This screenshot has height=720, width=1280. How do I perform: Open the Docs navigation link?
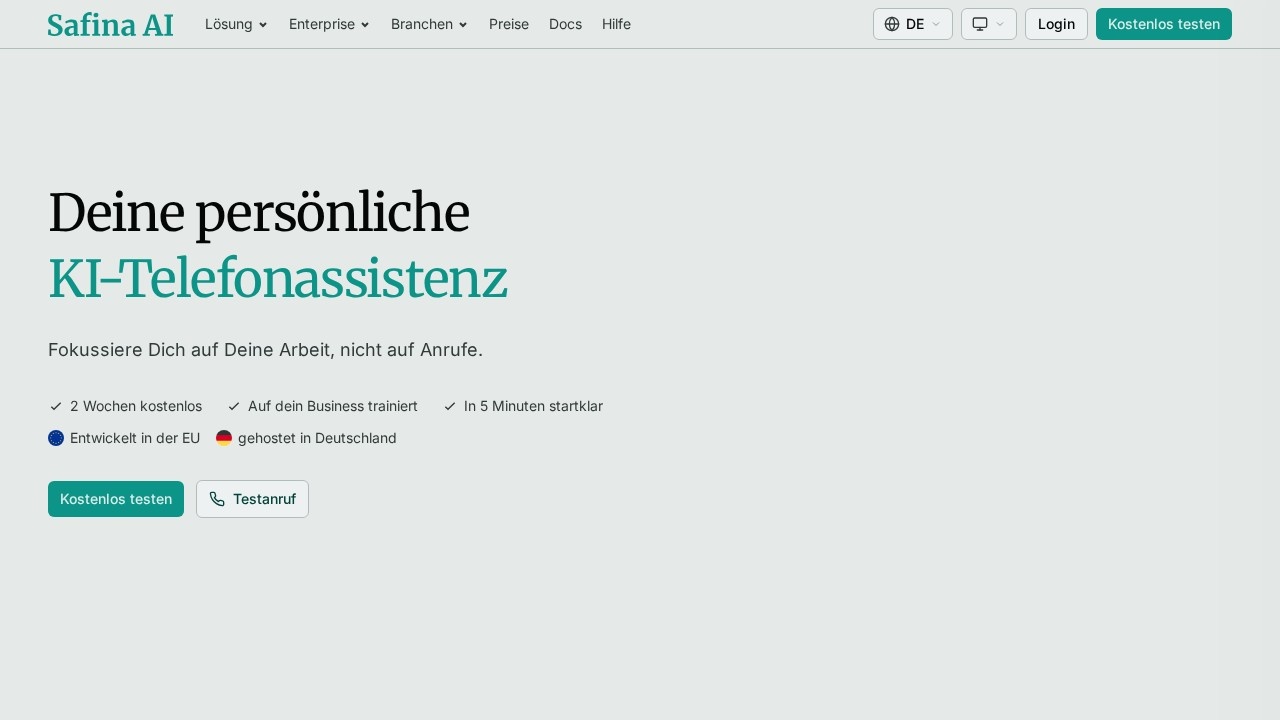point(565,24)
